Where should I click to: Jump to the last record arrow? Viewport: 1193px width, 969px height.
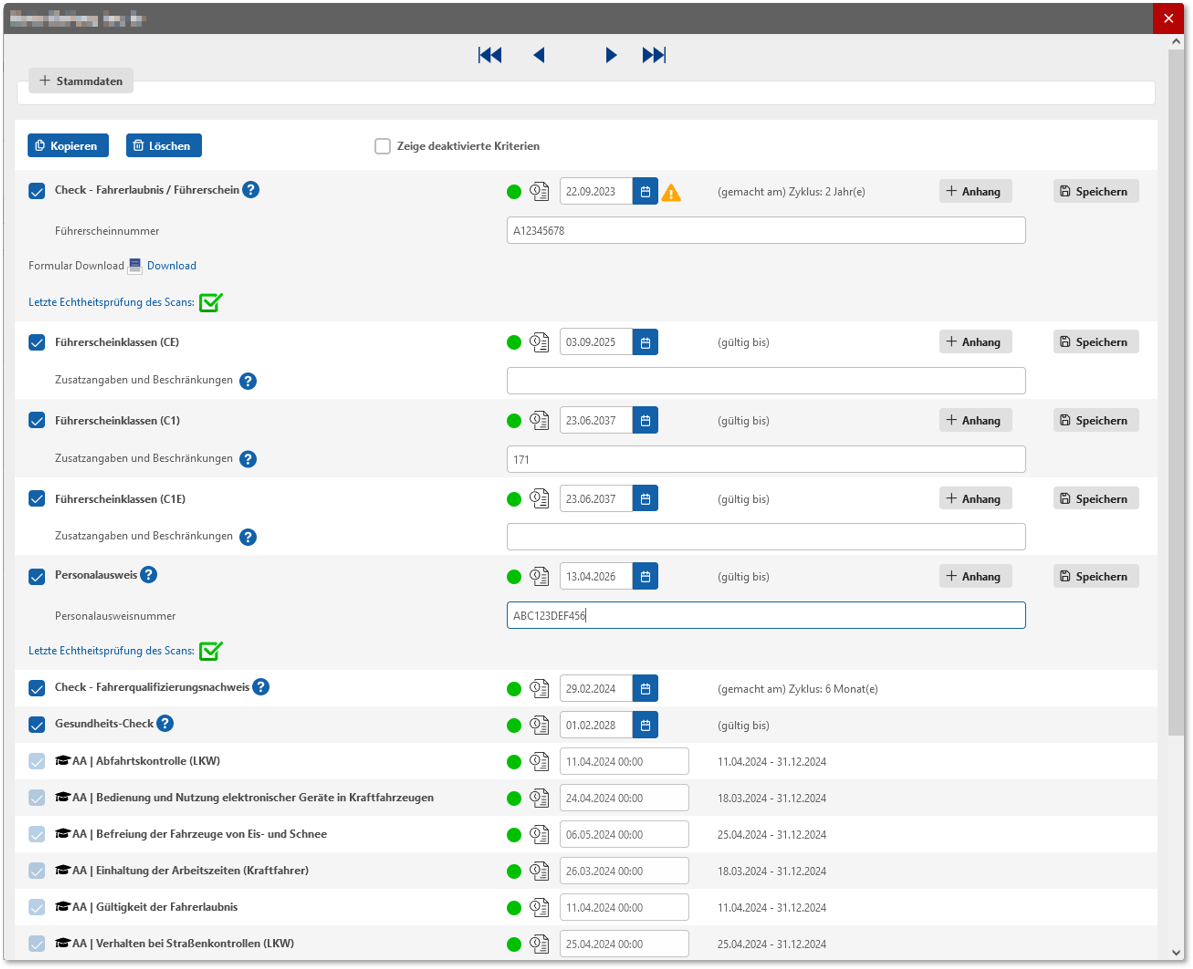coord(654,55)
